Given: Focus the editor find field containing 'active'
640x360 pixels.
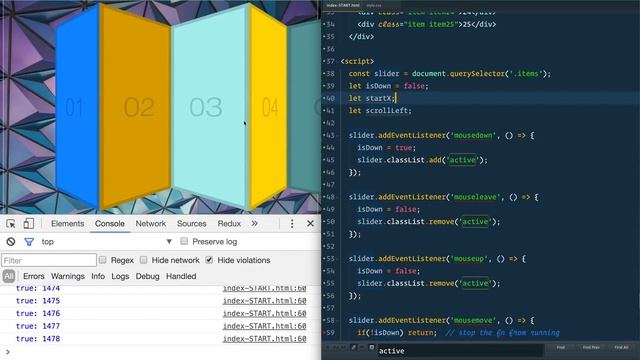Looking at the screenshot, I should click(460, 351).
